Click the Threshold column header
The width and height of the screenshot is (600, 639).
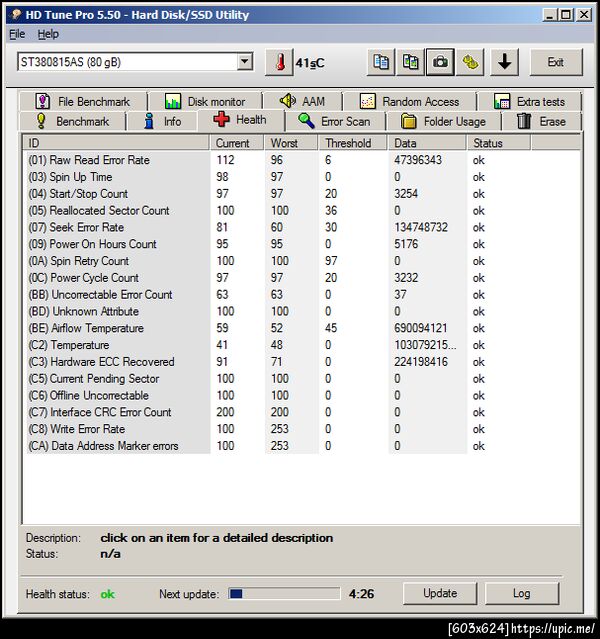(x=353, y=143)
